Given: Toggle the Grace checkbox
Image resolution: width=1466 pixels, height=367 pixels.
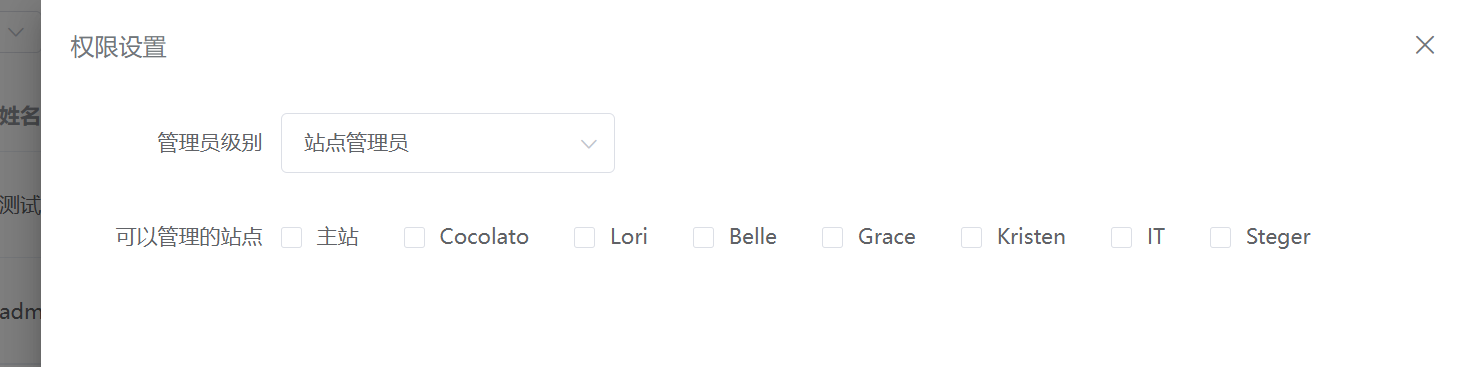Looking at the screenshot, I should (833, 237).
